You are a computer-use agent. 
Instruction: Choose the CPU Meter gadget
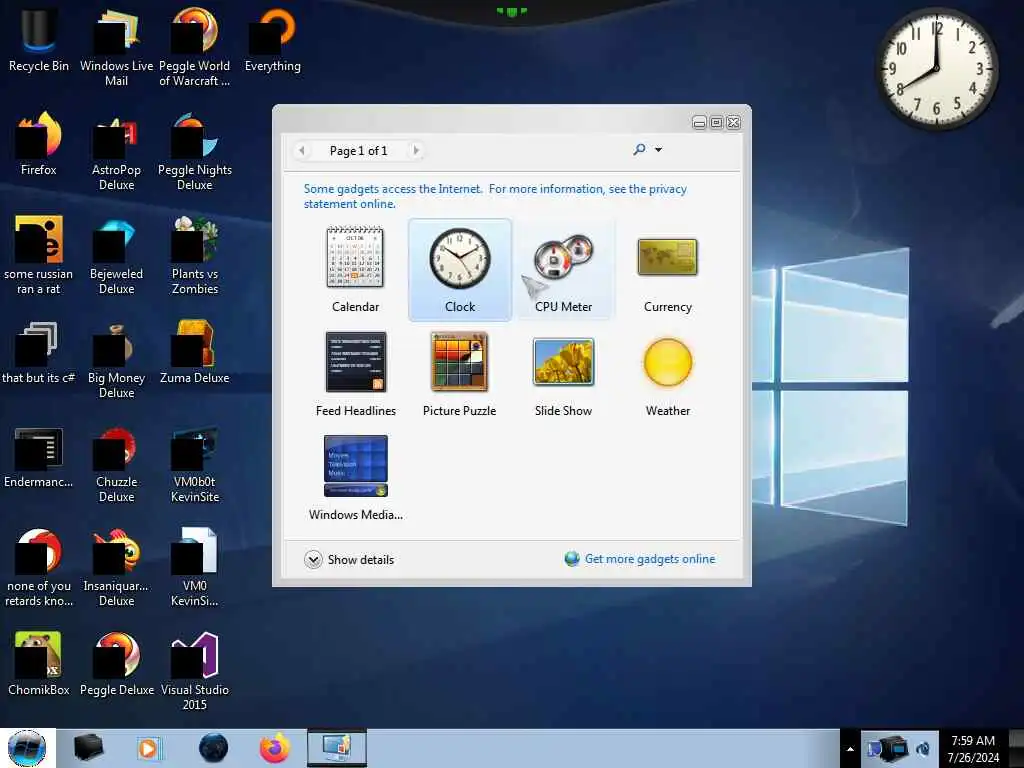click(563, 270)
